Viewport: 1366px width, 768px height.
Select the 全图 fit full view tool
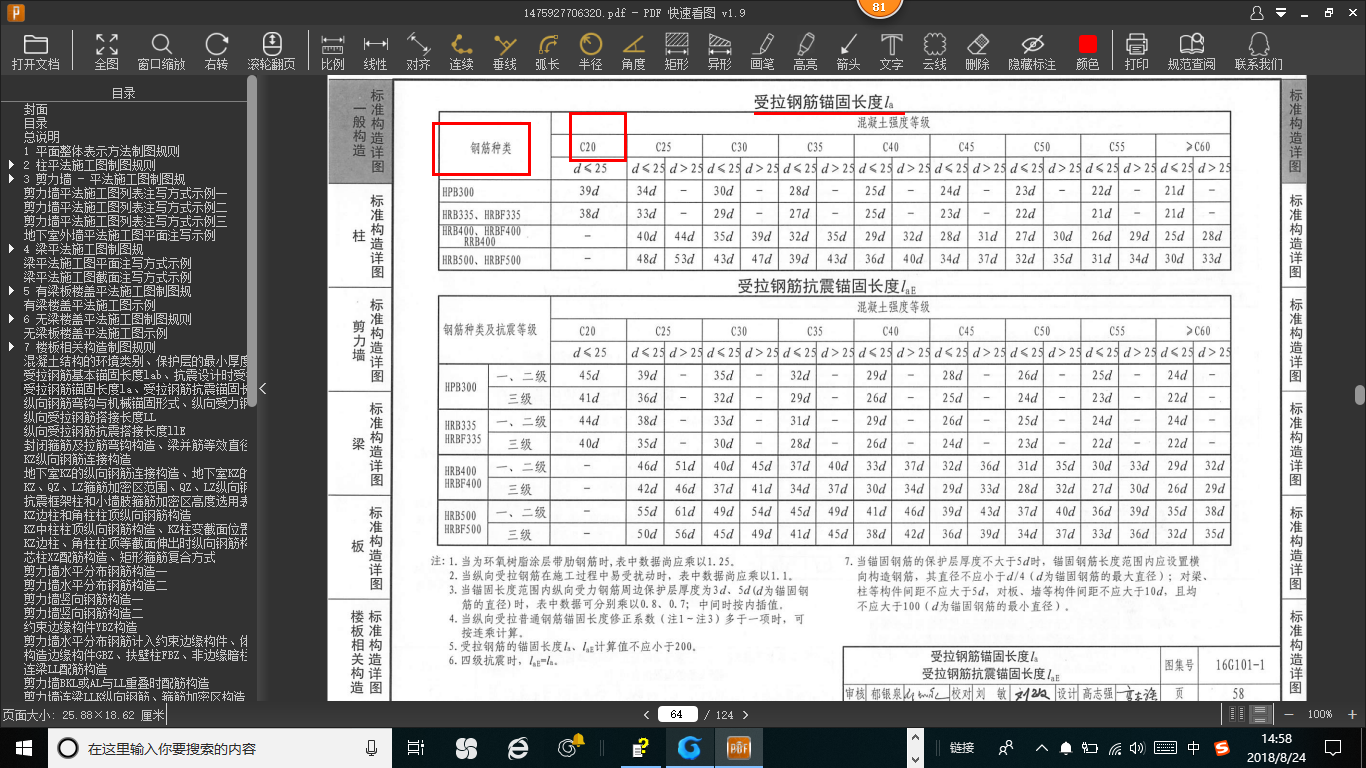click(x=107, y=51)
